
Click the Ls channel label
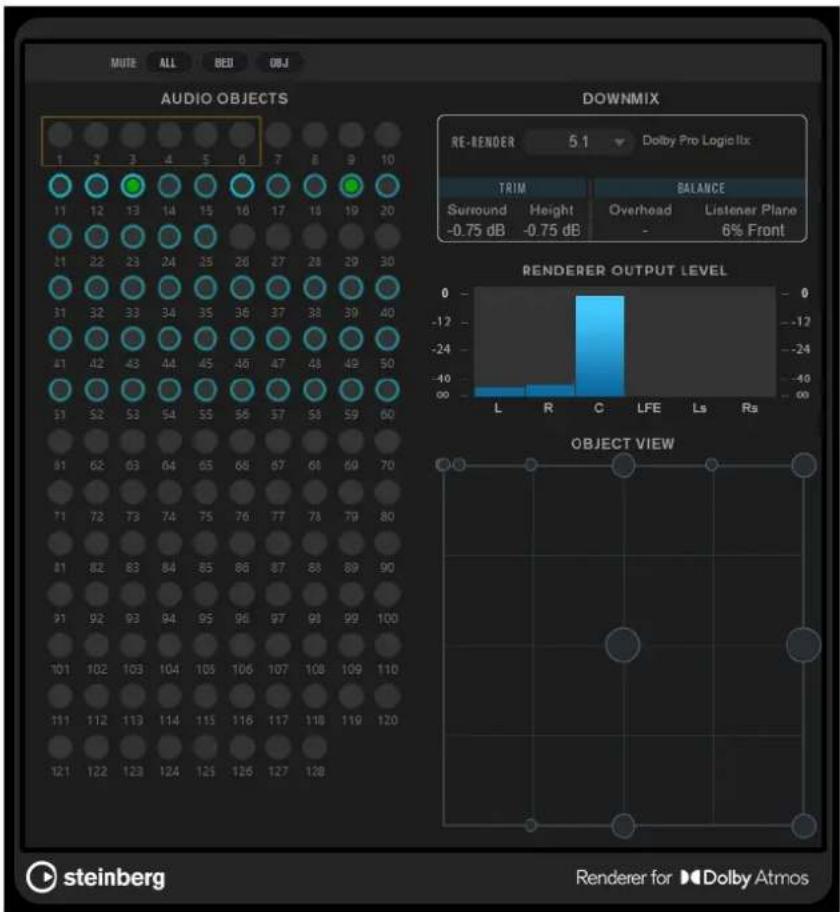[699, 408]
